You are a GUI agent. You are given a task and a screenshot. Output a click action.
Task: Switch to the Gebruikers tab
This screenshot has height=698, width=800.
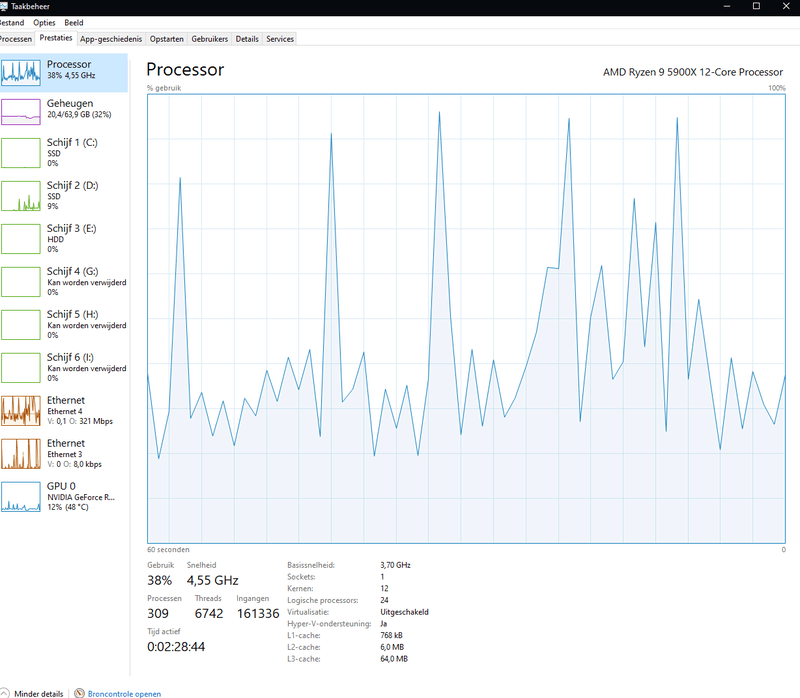click(209, 39)
